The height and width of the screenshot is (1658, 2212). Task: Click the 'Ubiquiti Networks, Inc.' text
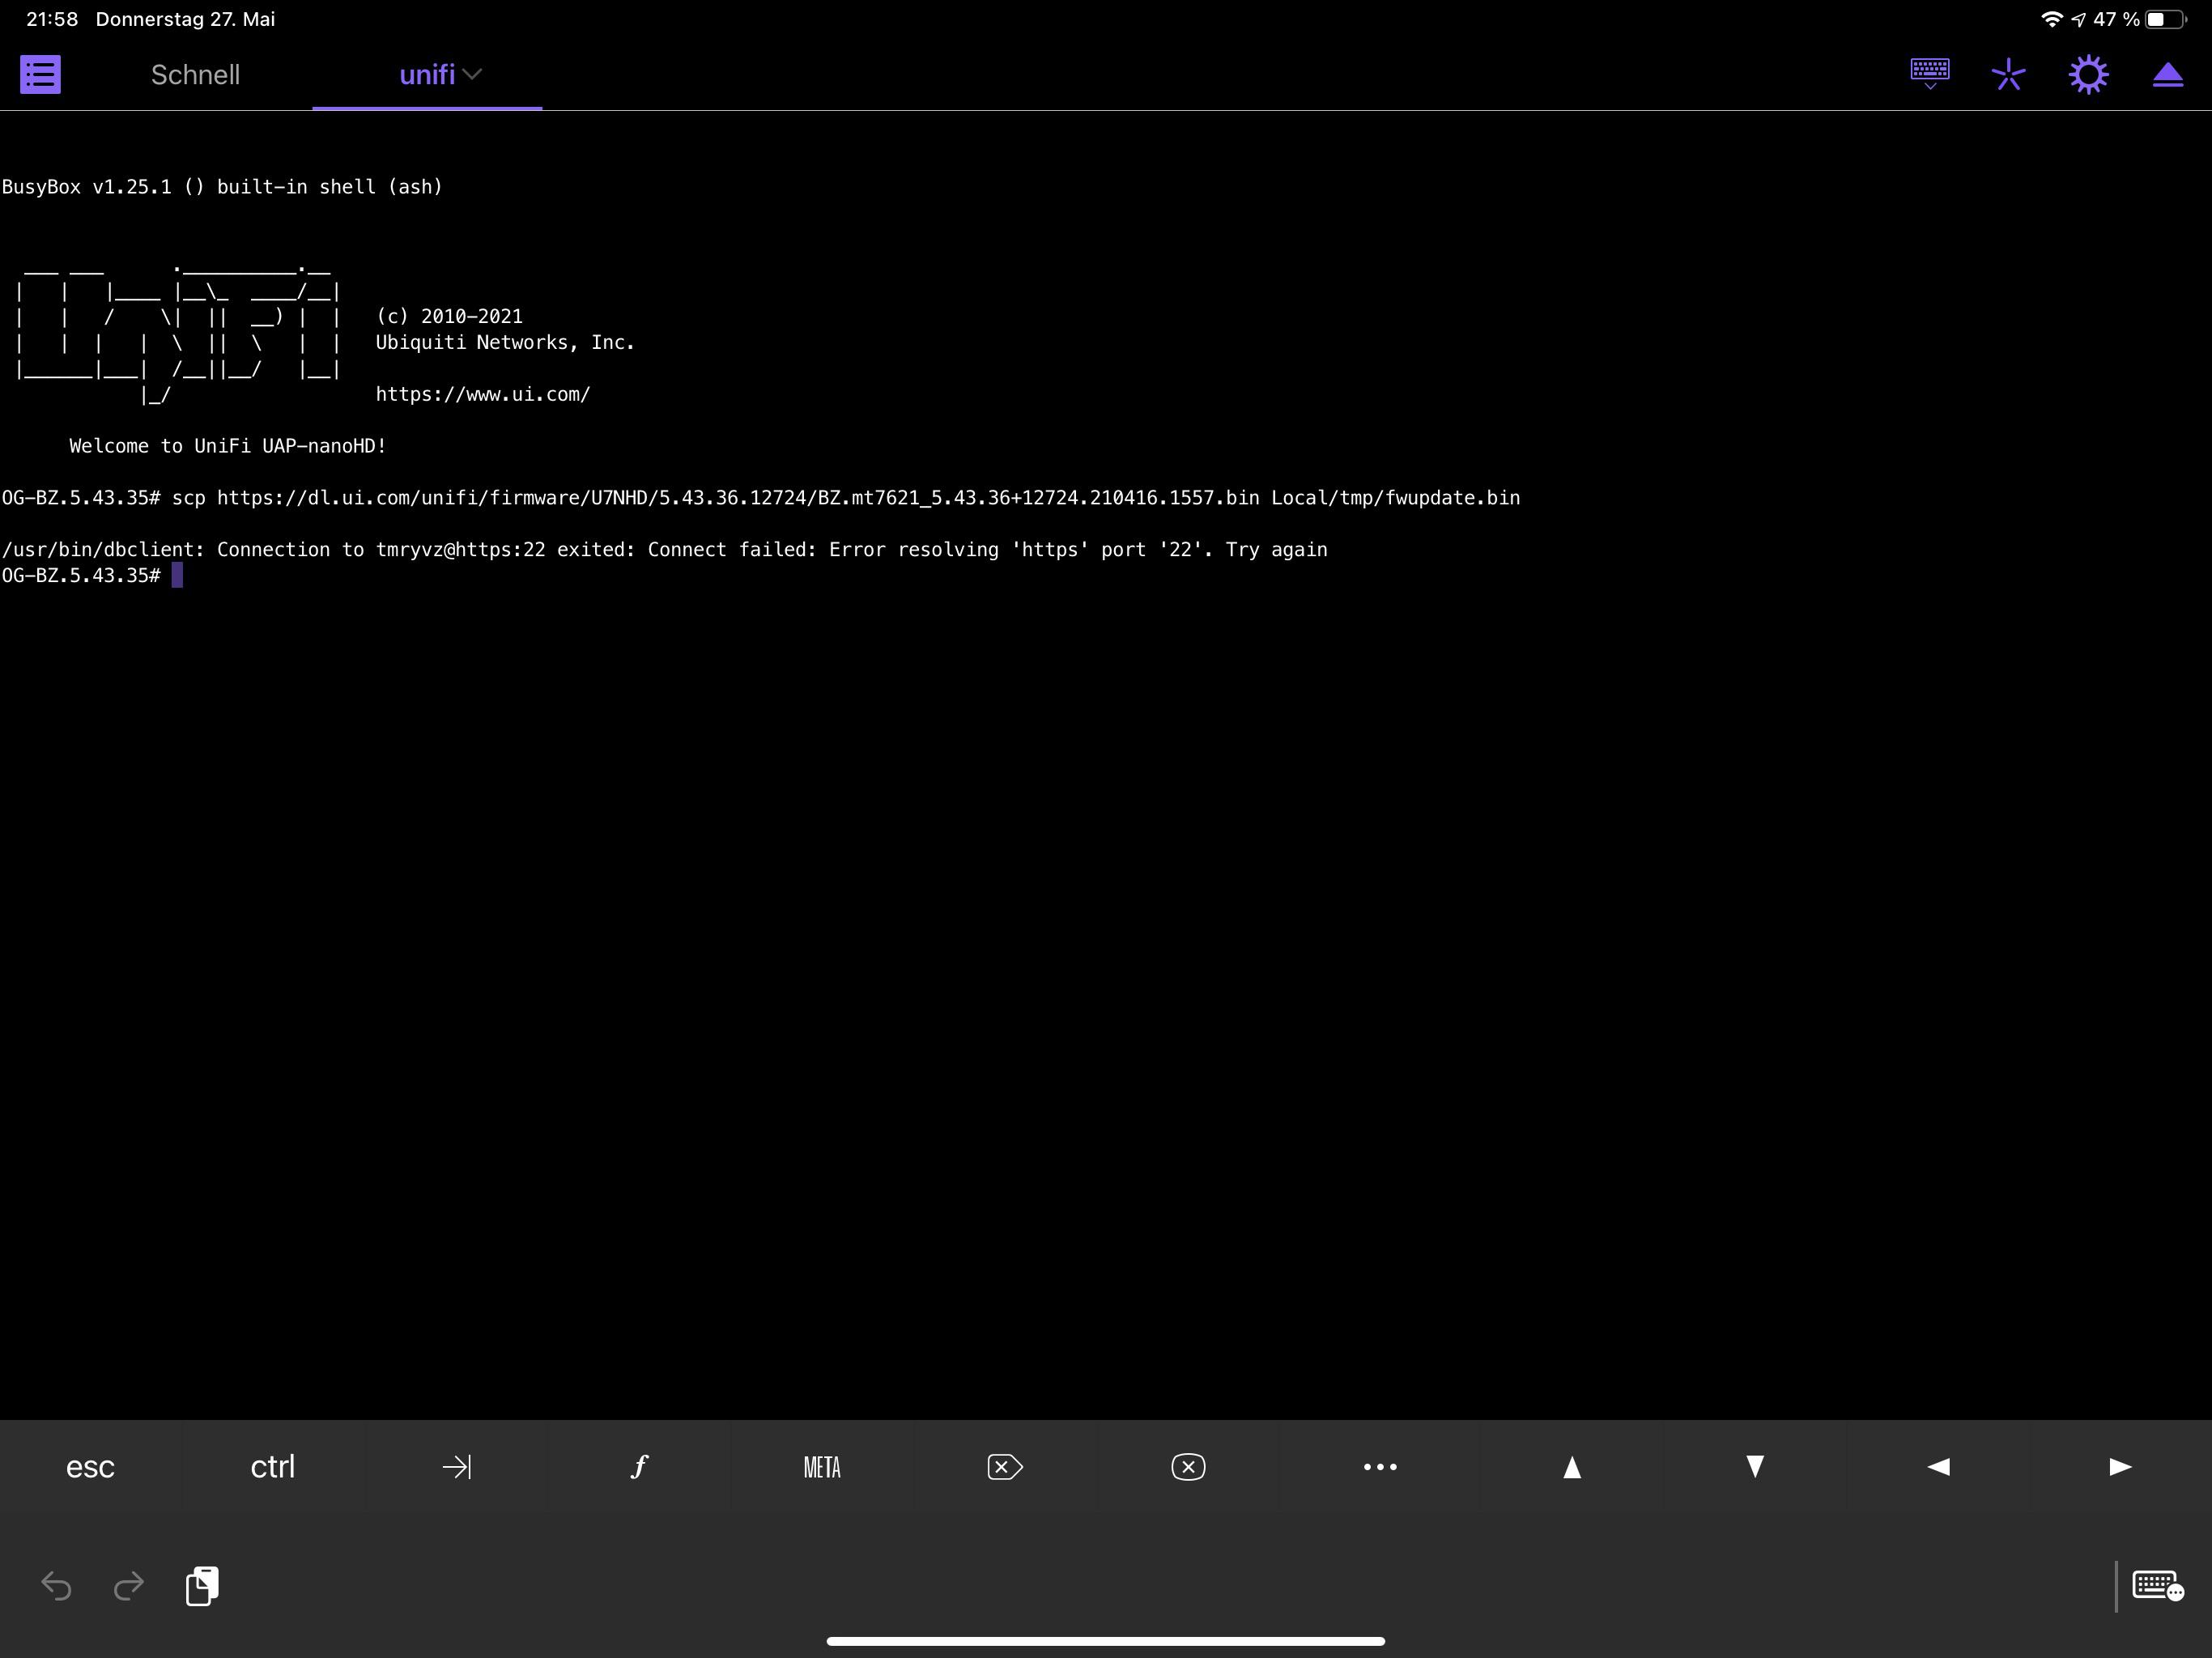[505, 342]
